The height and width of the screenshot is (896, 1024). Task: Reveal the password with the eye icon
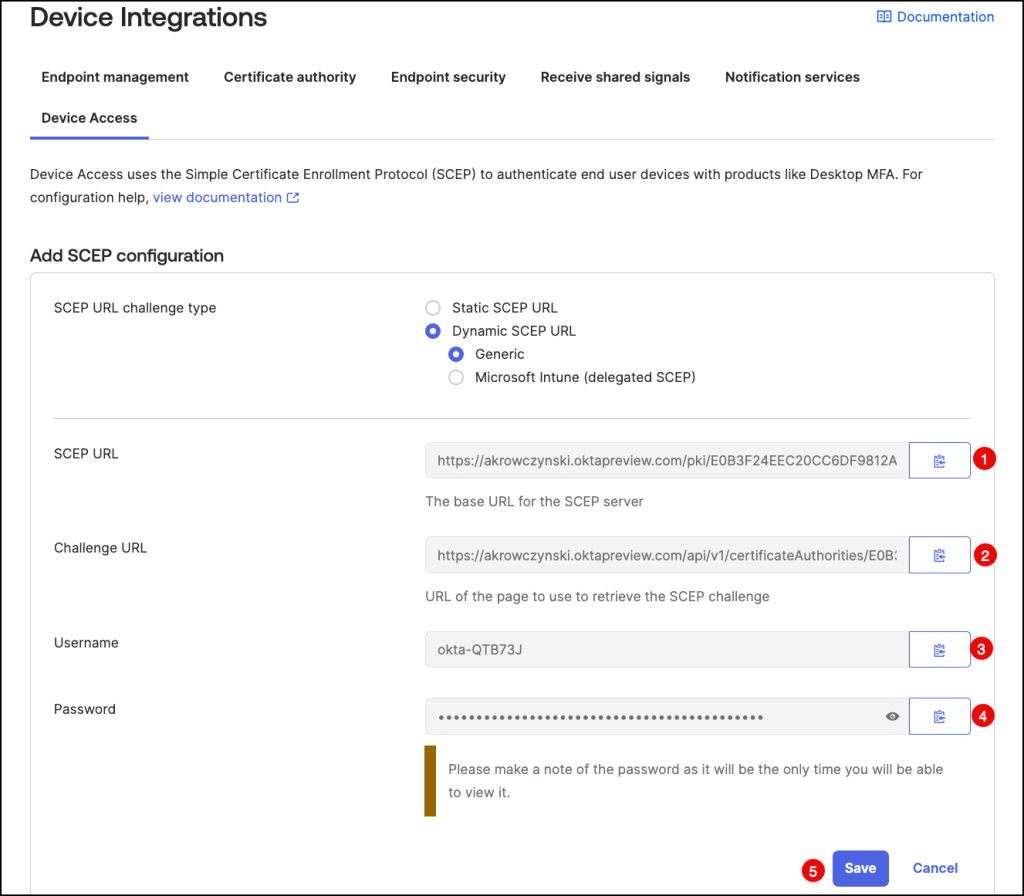coord(892,717)
